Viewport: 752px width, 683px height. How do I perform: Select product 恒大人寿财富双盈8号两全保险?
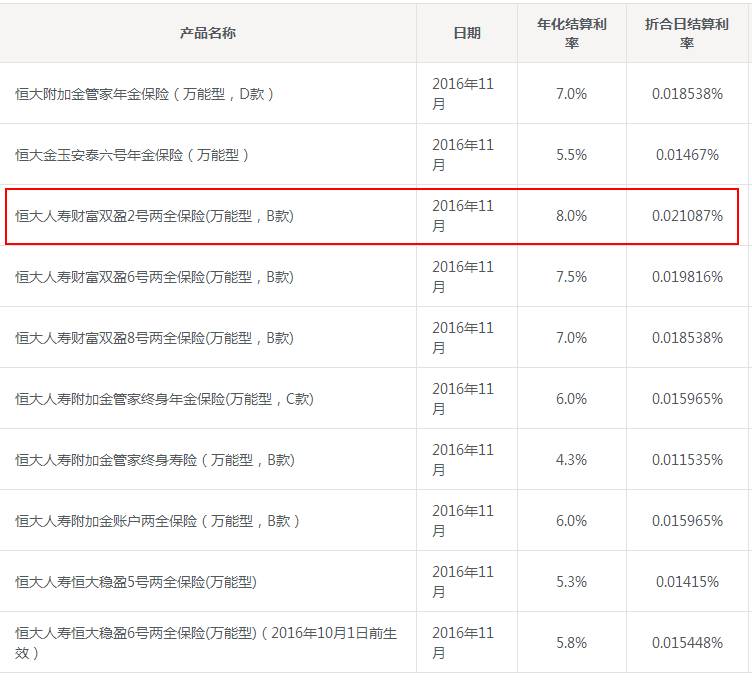(154, 338)
